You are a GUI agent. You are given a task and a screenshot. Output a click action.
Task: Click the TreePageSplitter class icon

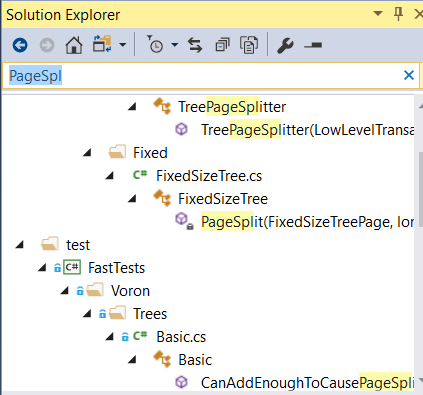[162, 106]
